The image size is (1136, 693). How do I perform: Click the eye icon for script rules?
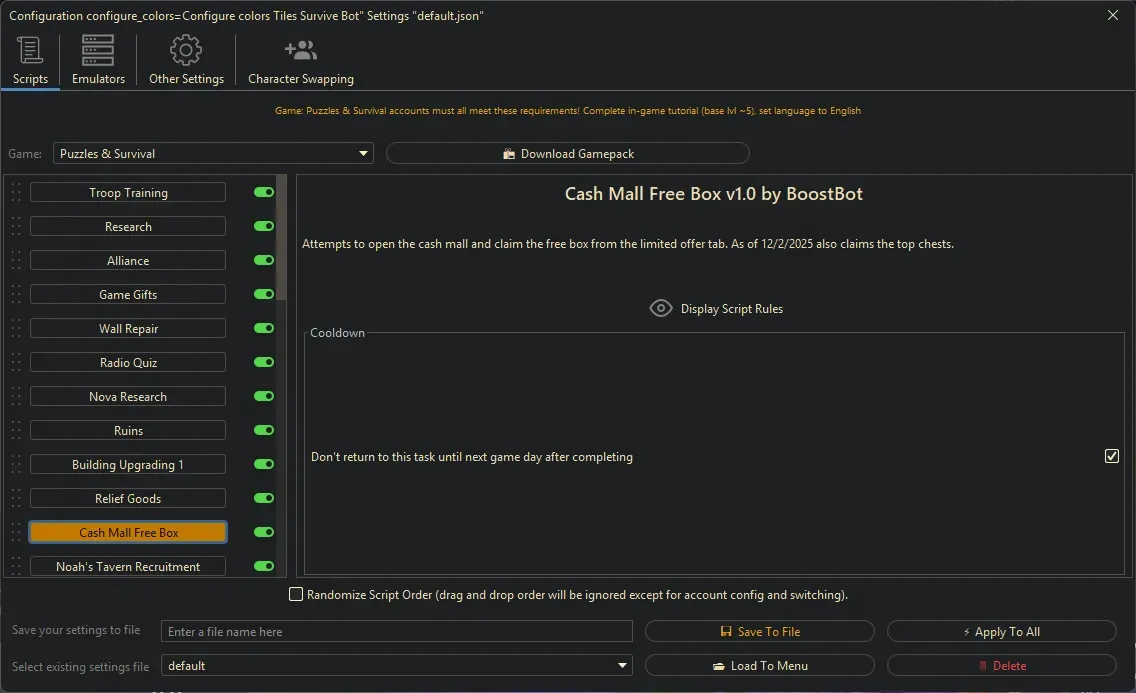(661, 308)
